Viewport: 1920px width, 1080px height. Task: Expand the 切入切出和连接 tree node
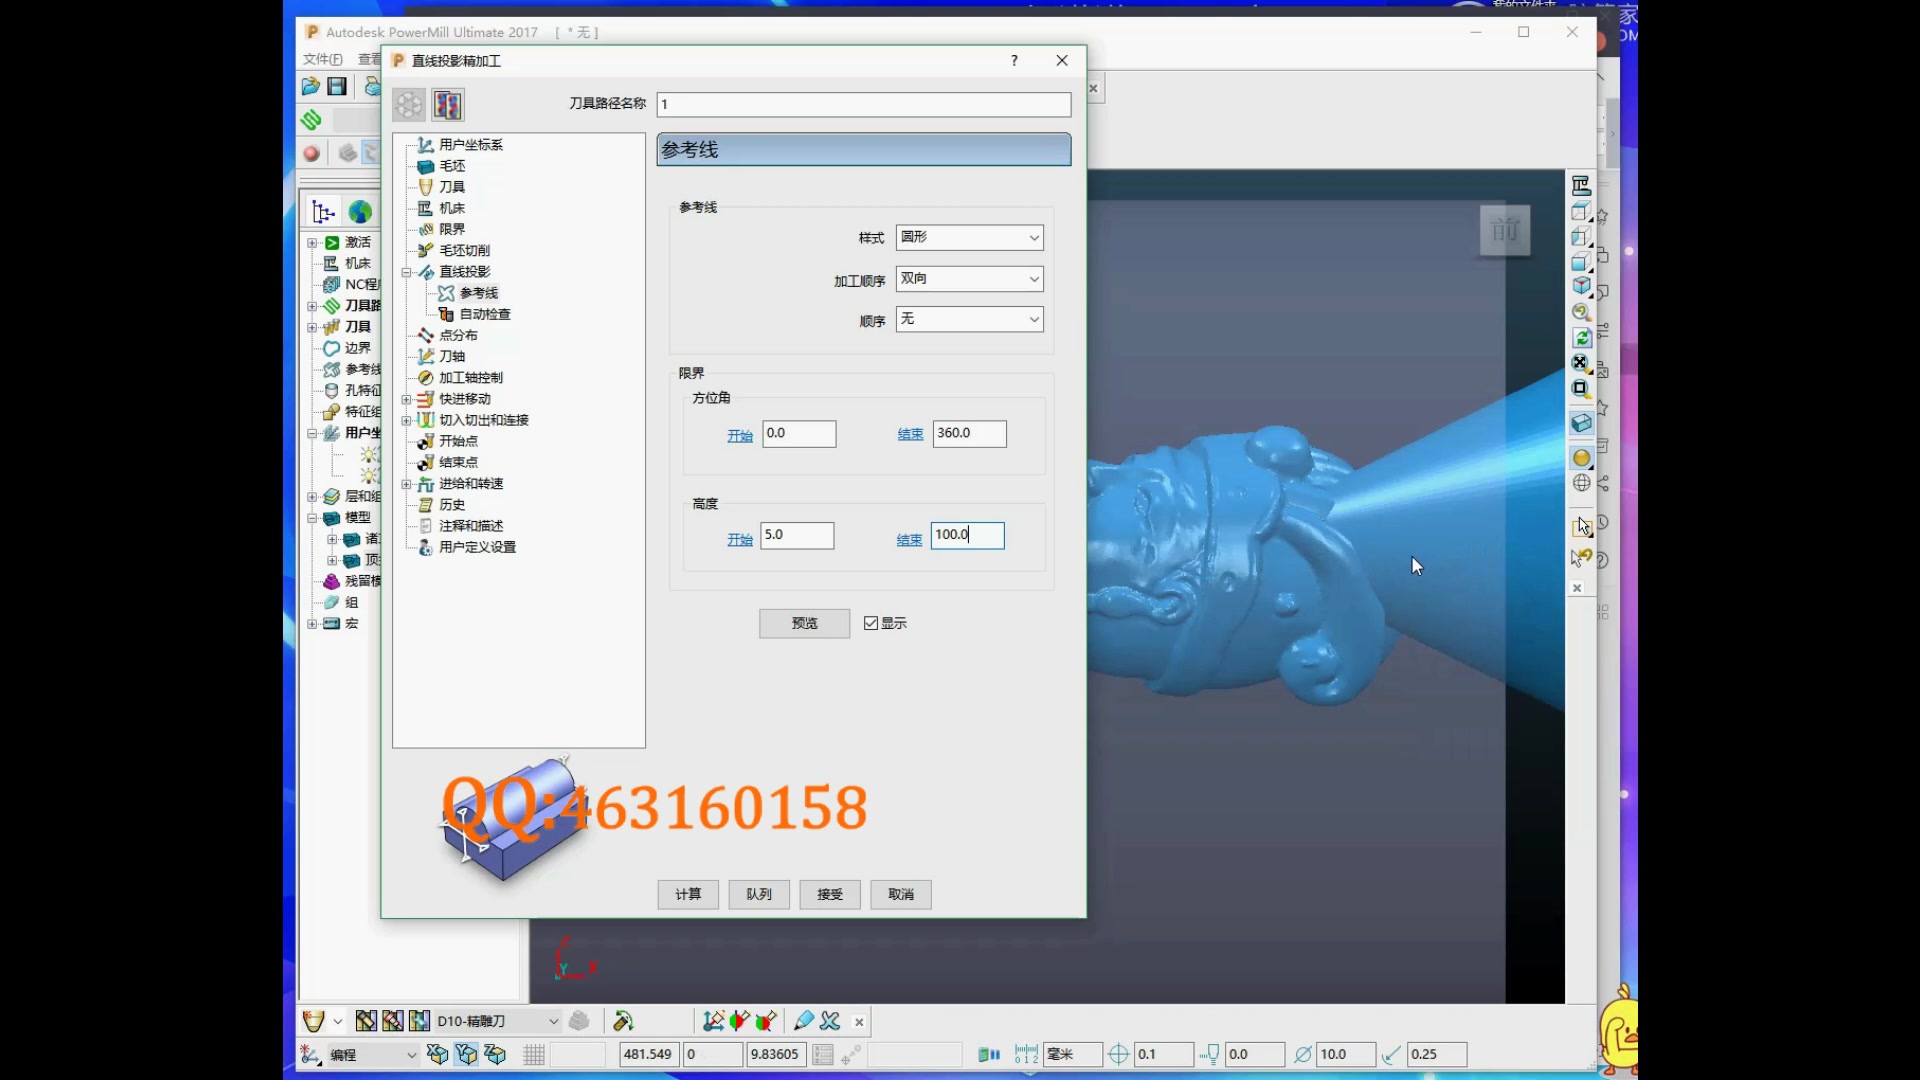(407, 420)
